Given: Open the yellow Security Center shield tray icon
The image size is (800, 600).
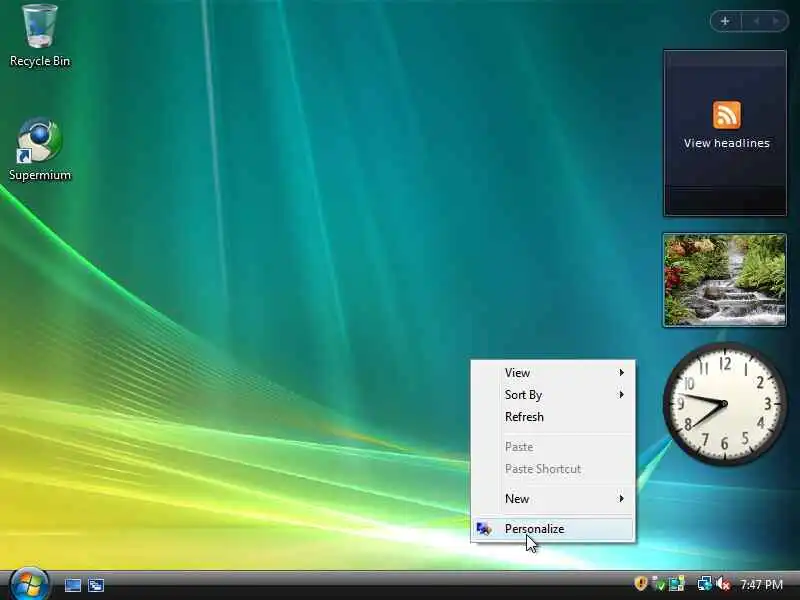Looking at the screenshot, I should [x=641, y=583].
